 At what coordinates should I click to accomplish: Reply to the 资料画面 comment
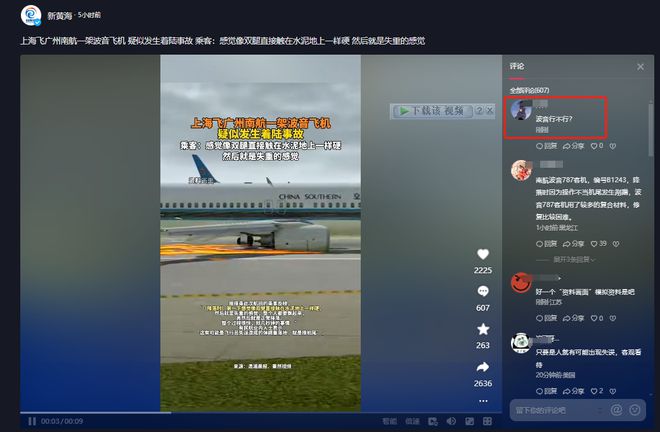click(x=546, y=318)
